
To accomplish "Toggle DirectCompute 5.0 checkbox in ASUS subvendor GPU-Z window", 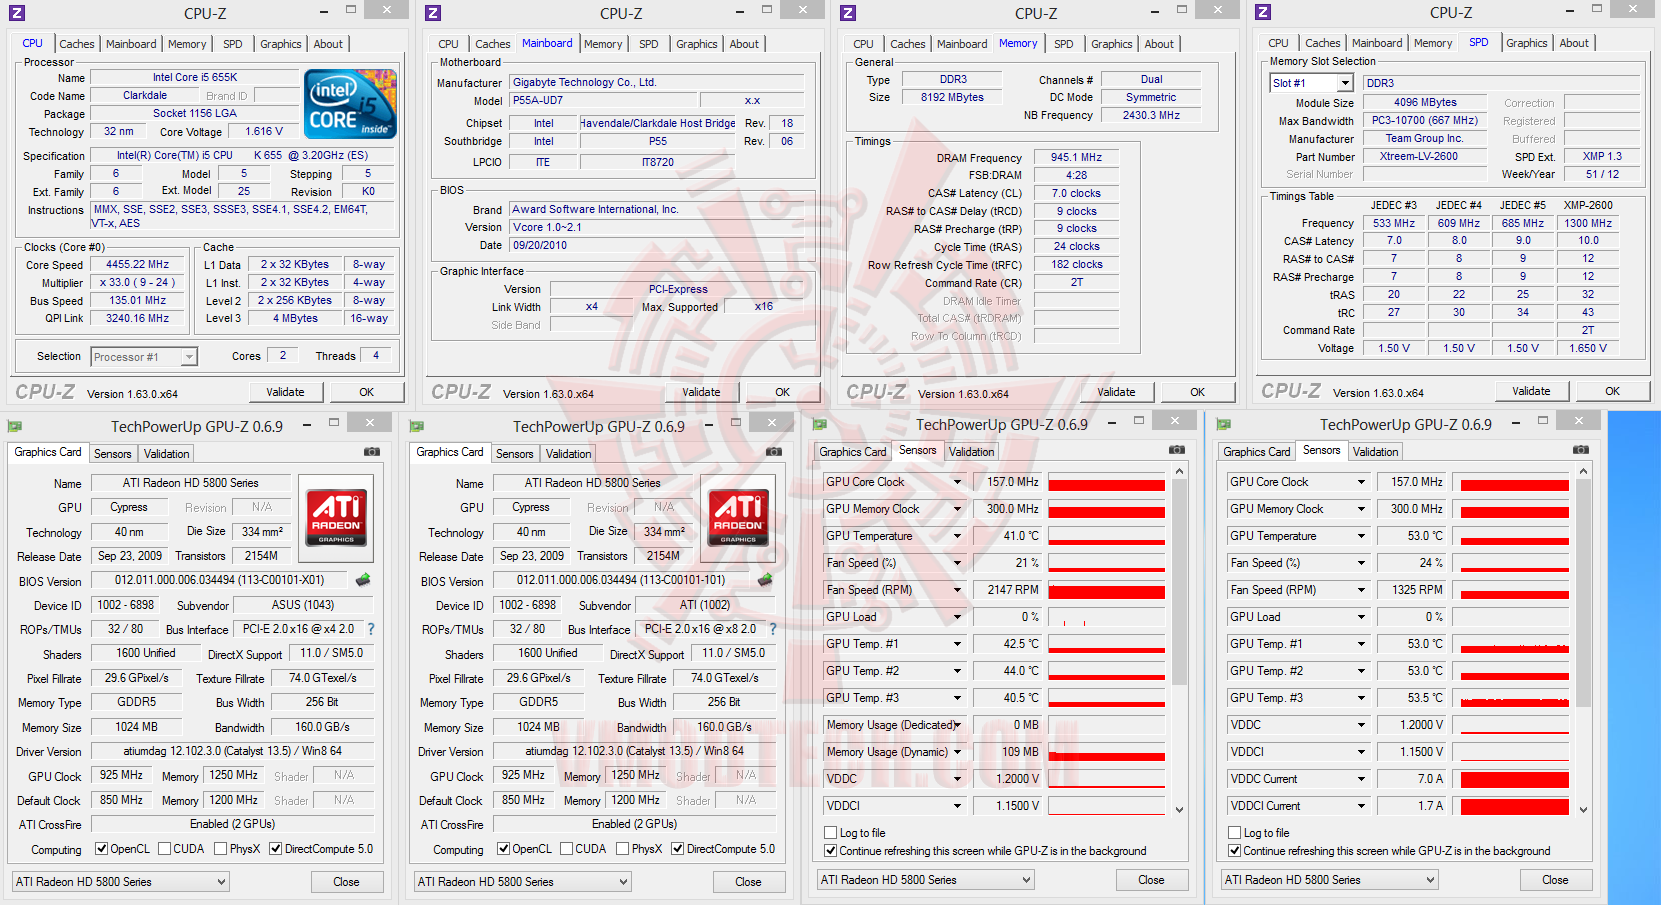I will [x=276, y=849].
